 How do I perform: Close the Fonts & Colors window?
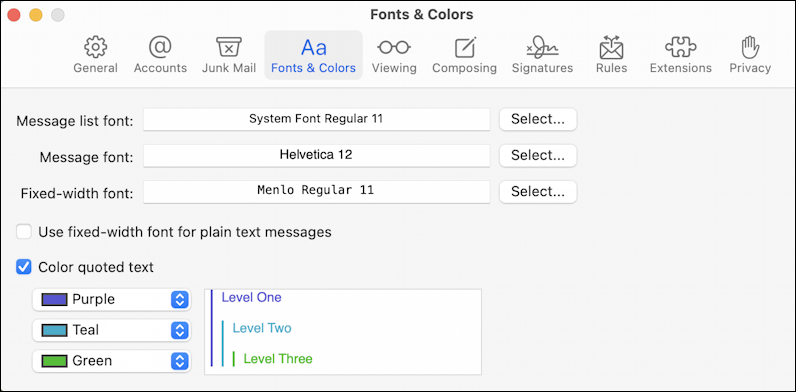click(14, 15)
